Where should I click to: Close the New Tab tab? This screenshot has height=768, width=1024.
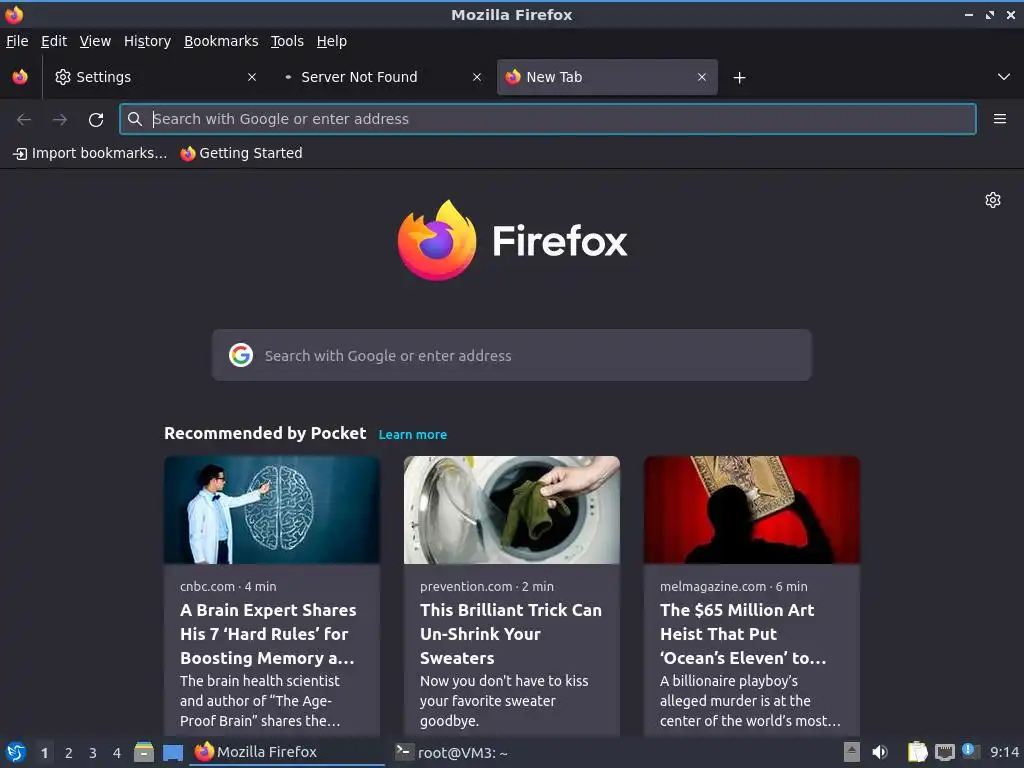click(701, 77)
